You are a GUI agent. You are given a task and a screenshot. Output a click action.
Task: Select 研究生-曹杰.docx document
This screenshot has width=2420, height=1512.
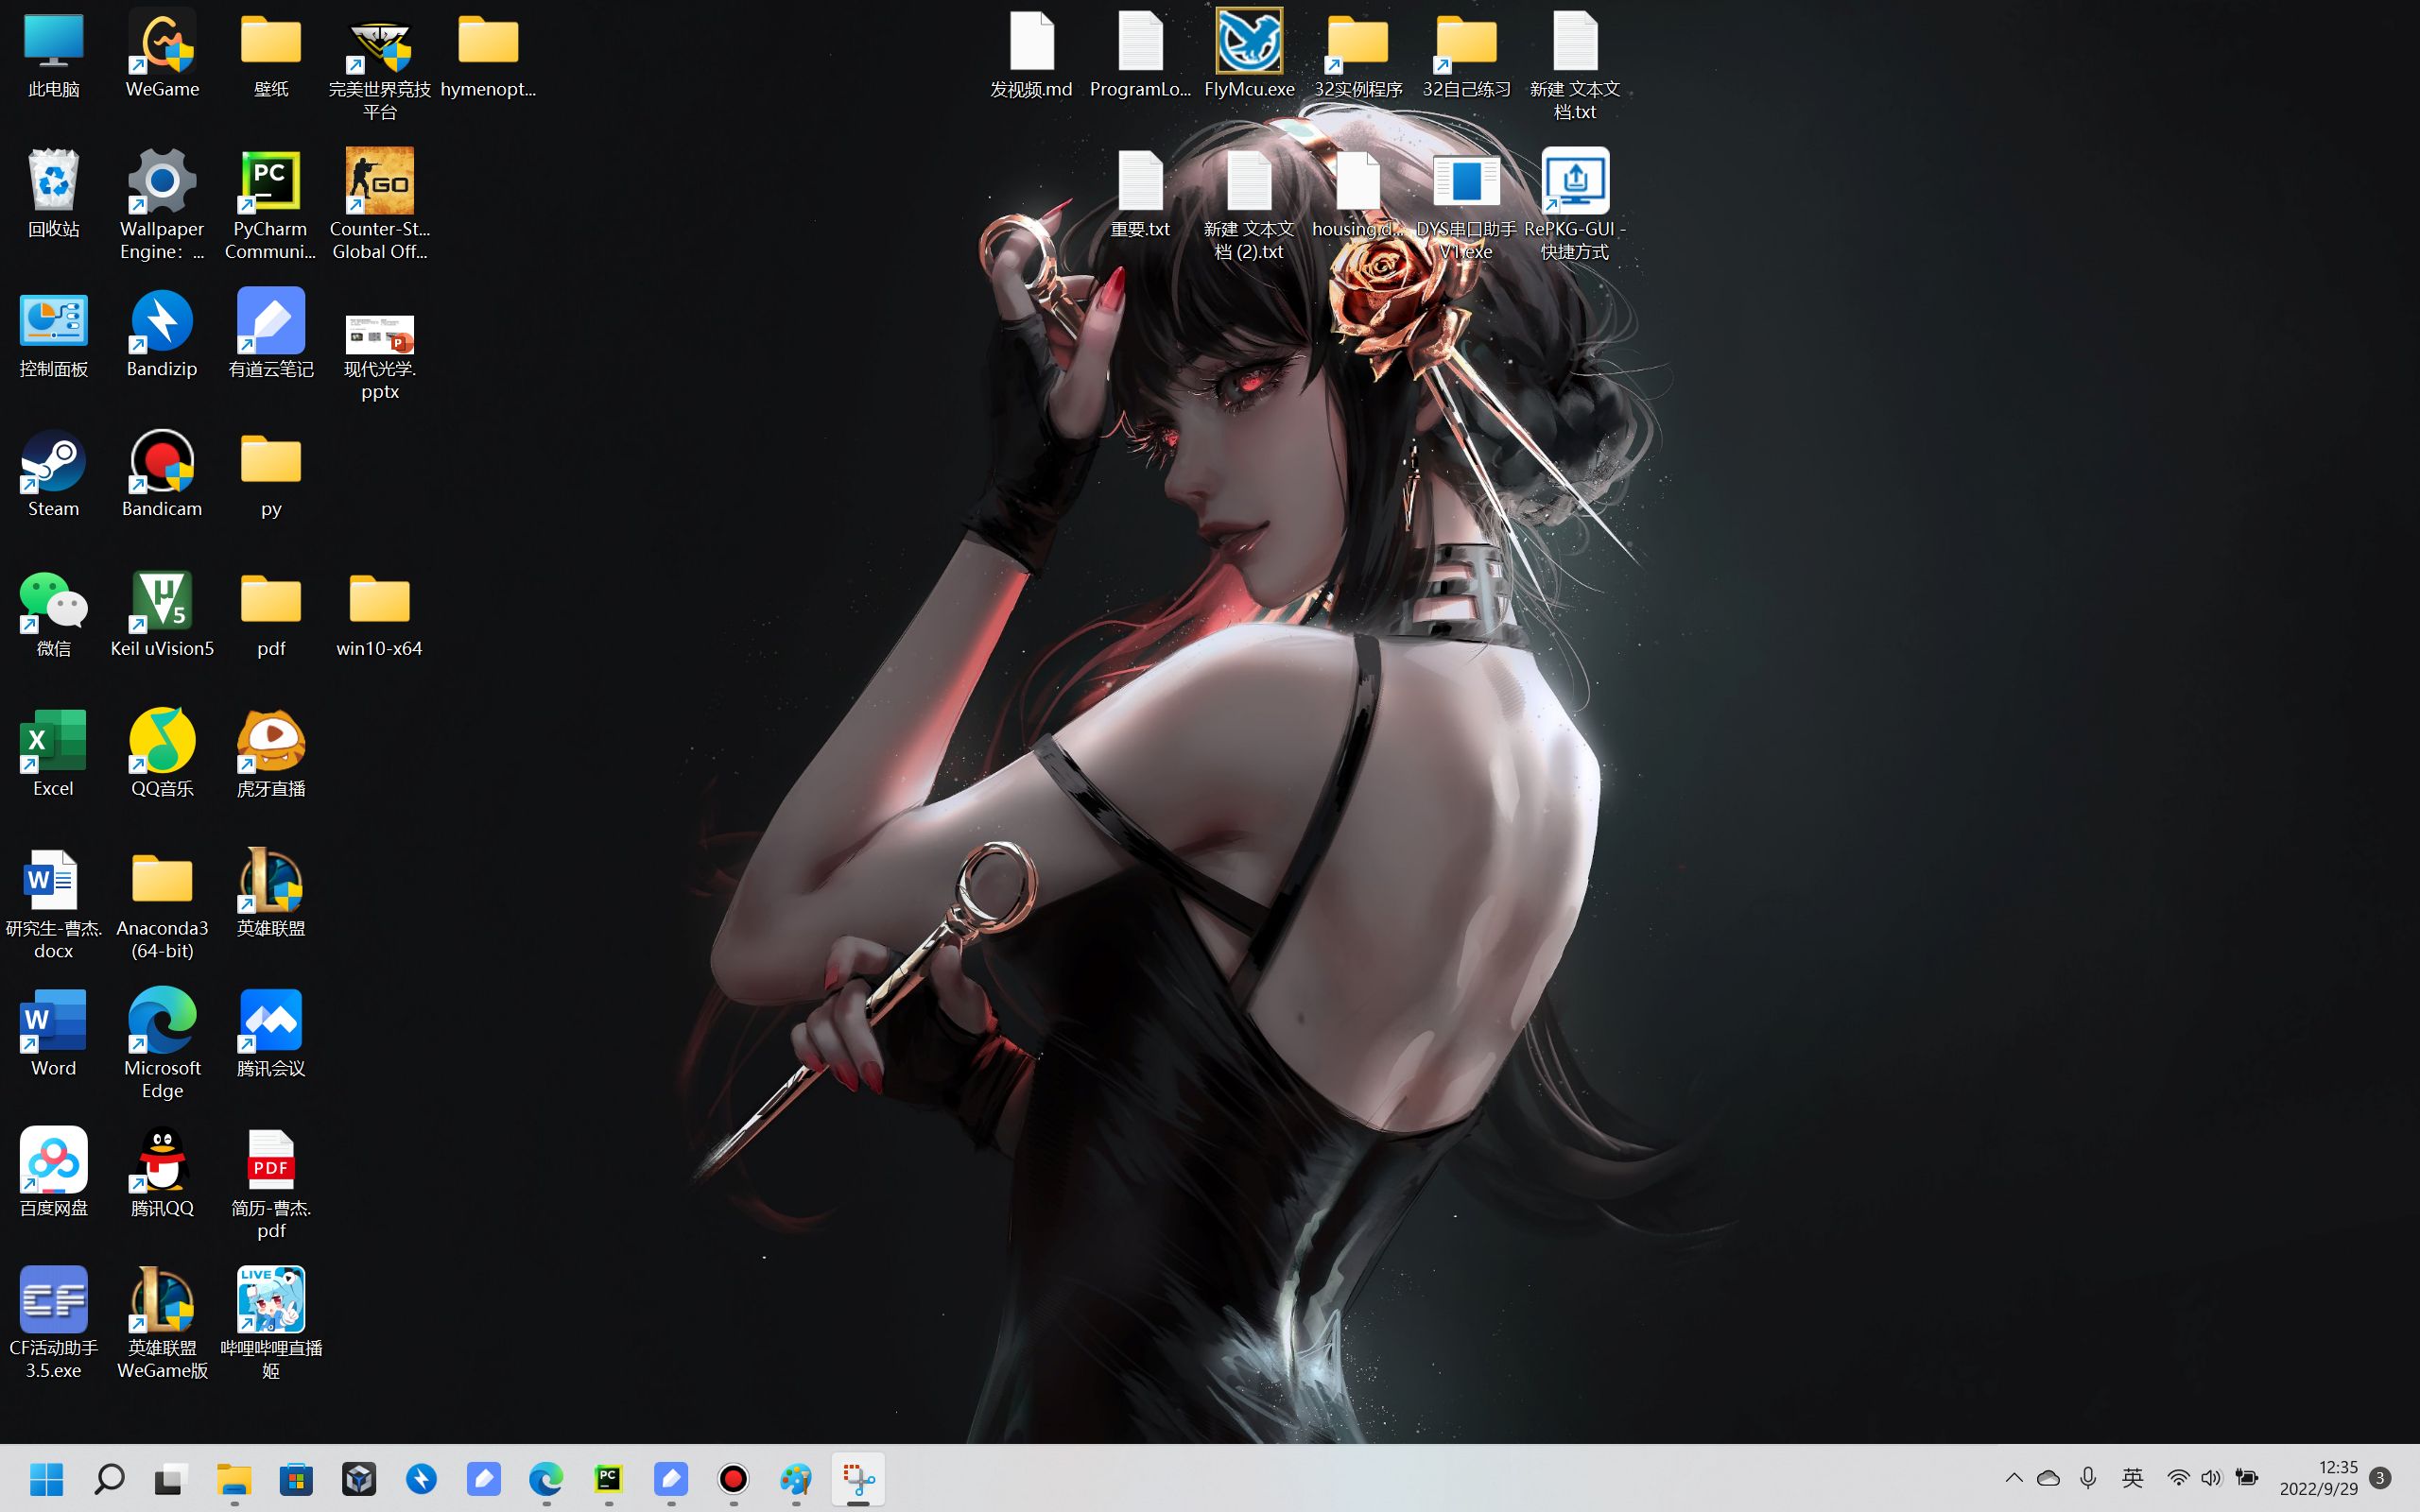coord(54,906)
